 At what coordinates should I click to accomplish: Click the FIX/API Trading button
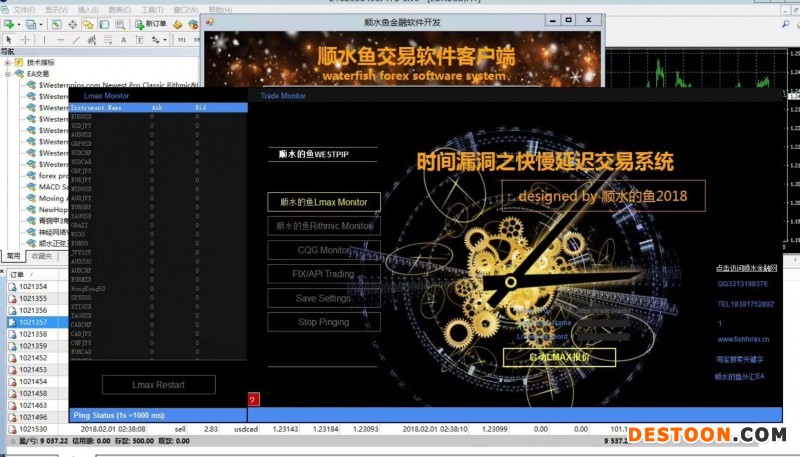(324, 274)
